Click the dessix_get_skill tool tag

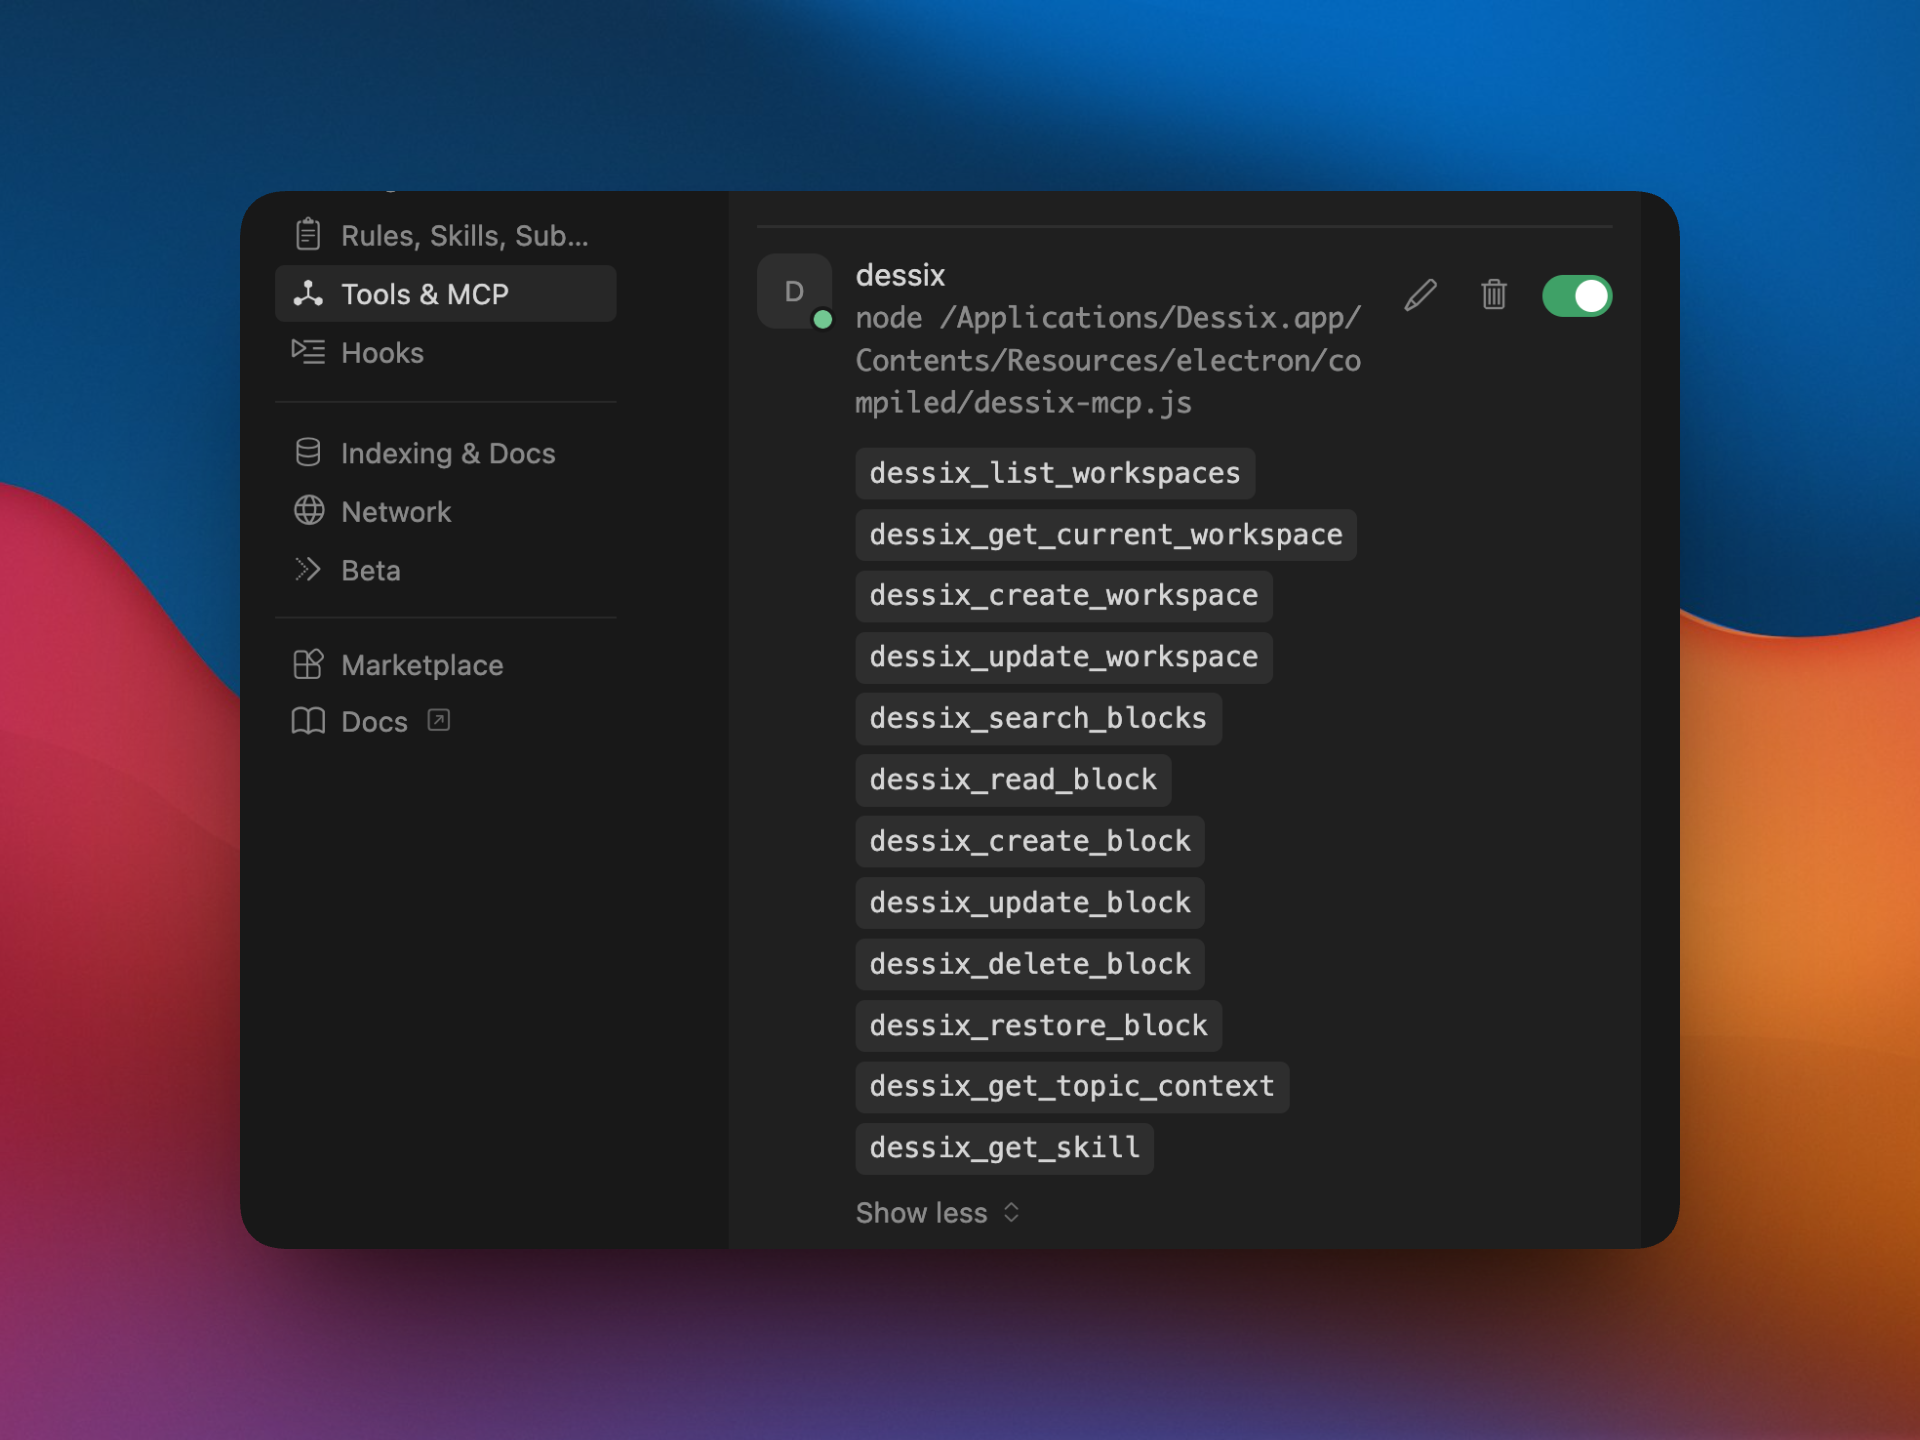(x=1004, y=1148)
